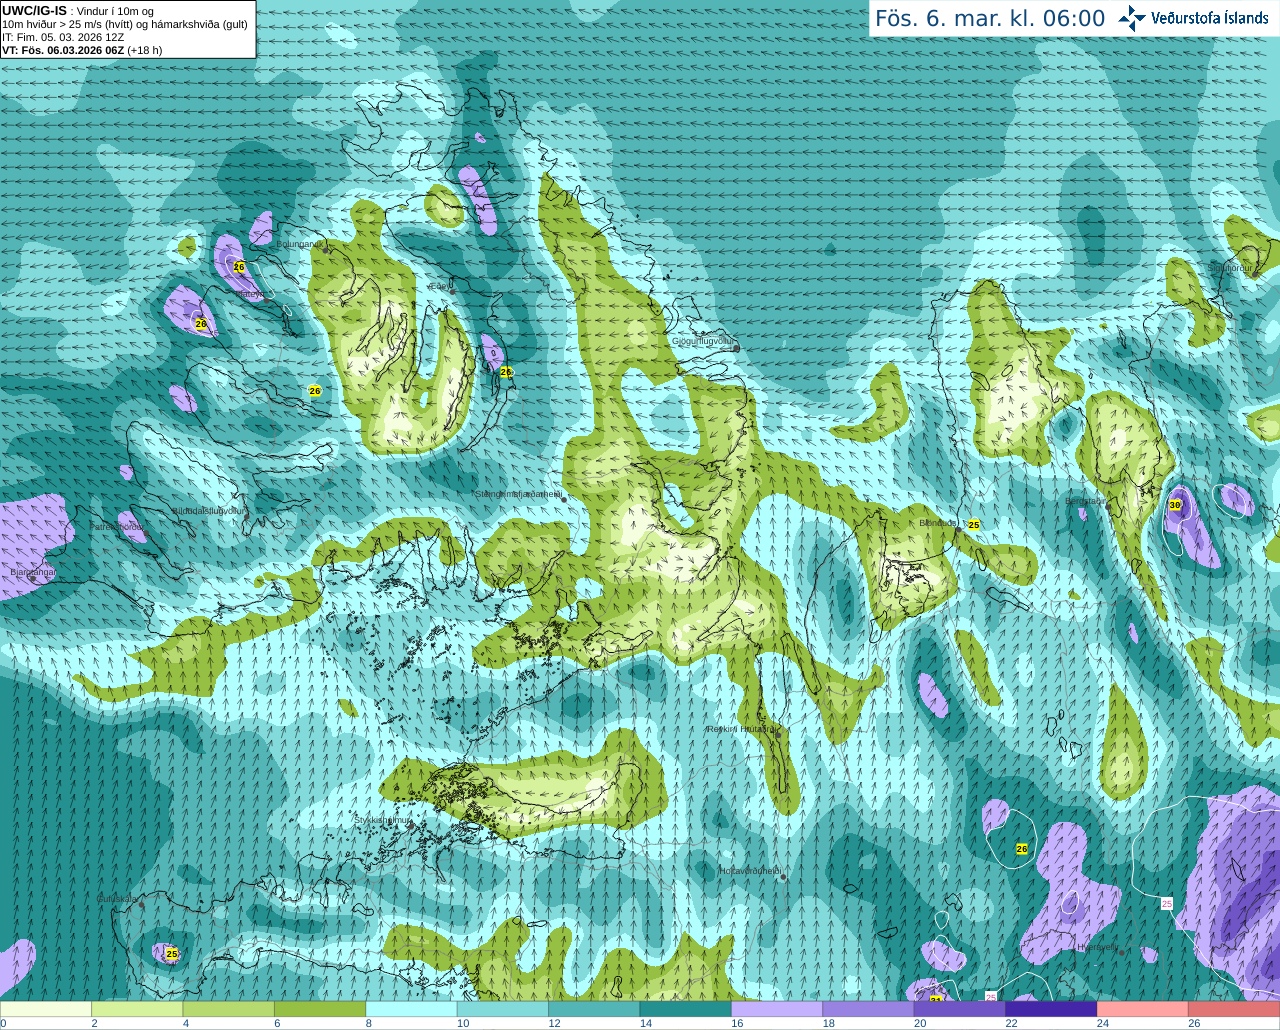This screenshot has width=1280, height=1030.
Task: Click the Reykir í Hrútafirði station label
Action: coord(742,729)
